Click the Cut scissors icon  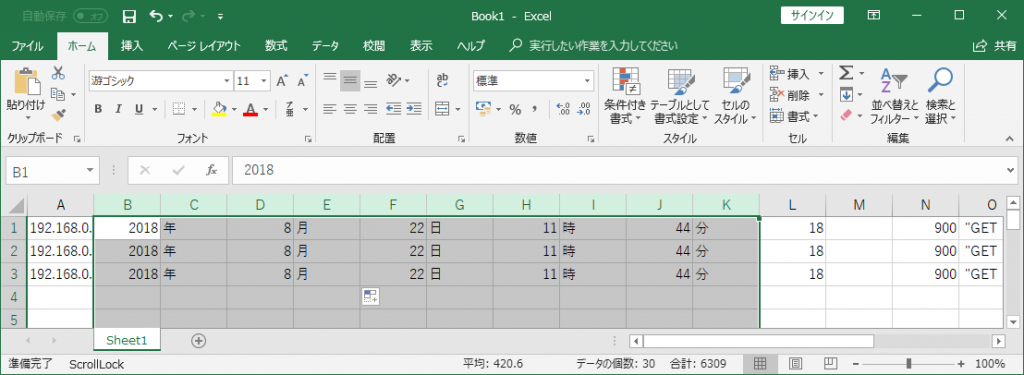point(59,73)
